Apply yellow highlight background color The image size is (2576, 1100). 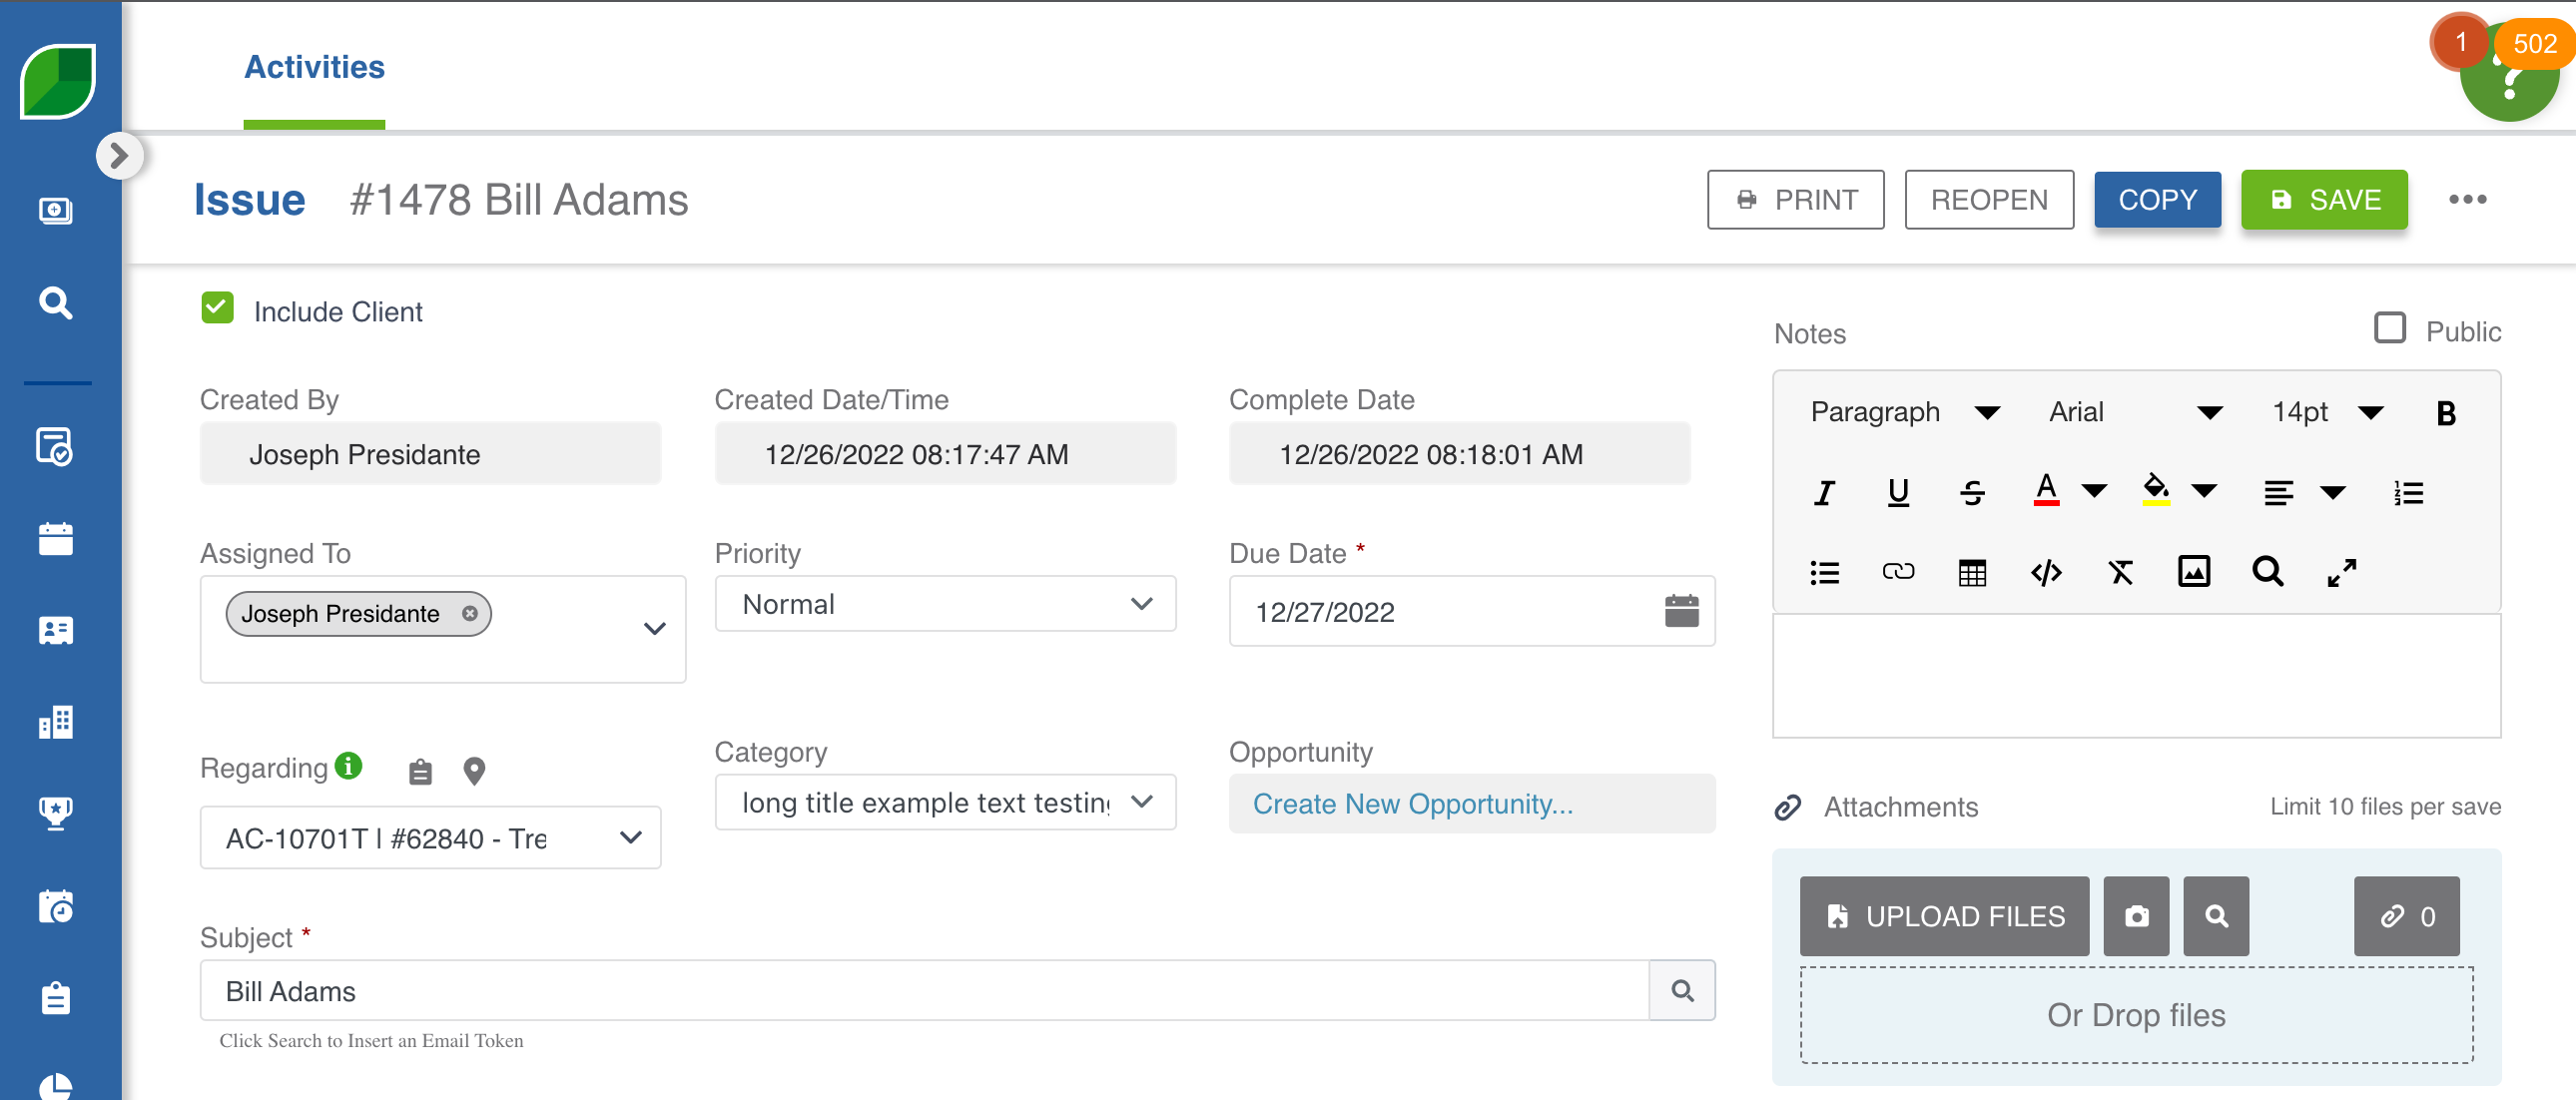point(2156,490)
